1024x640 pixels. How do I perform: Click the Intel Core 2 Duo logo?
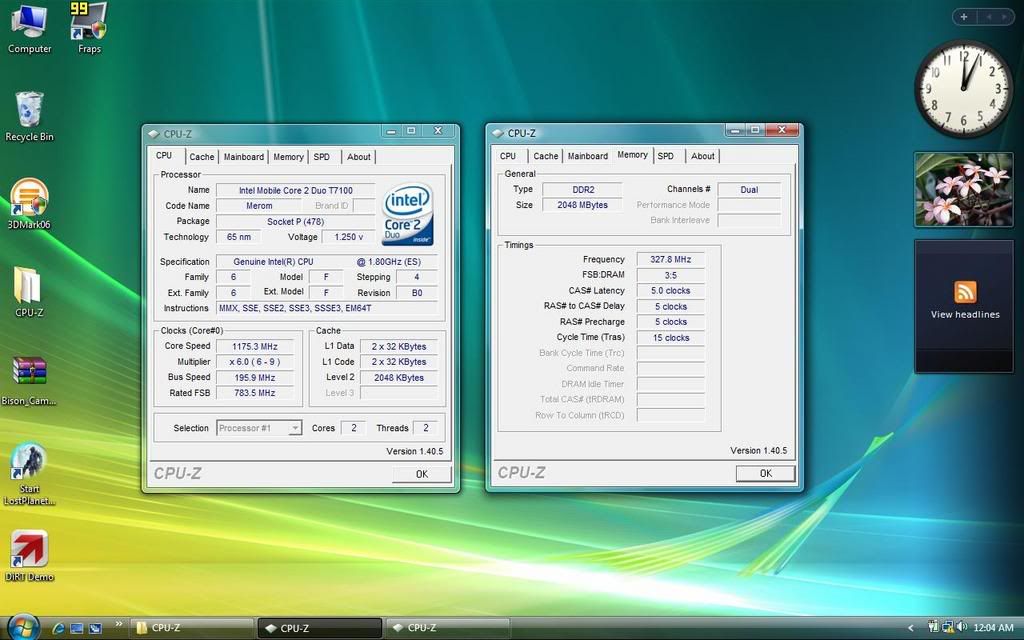(408, 215)
